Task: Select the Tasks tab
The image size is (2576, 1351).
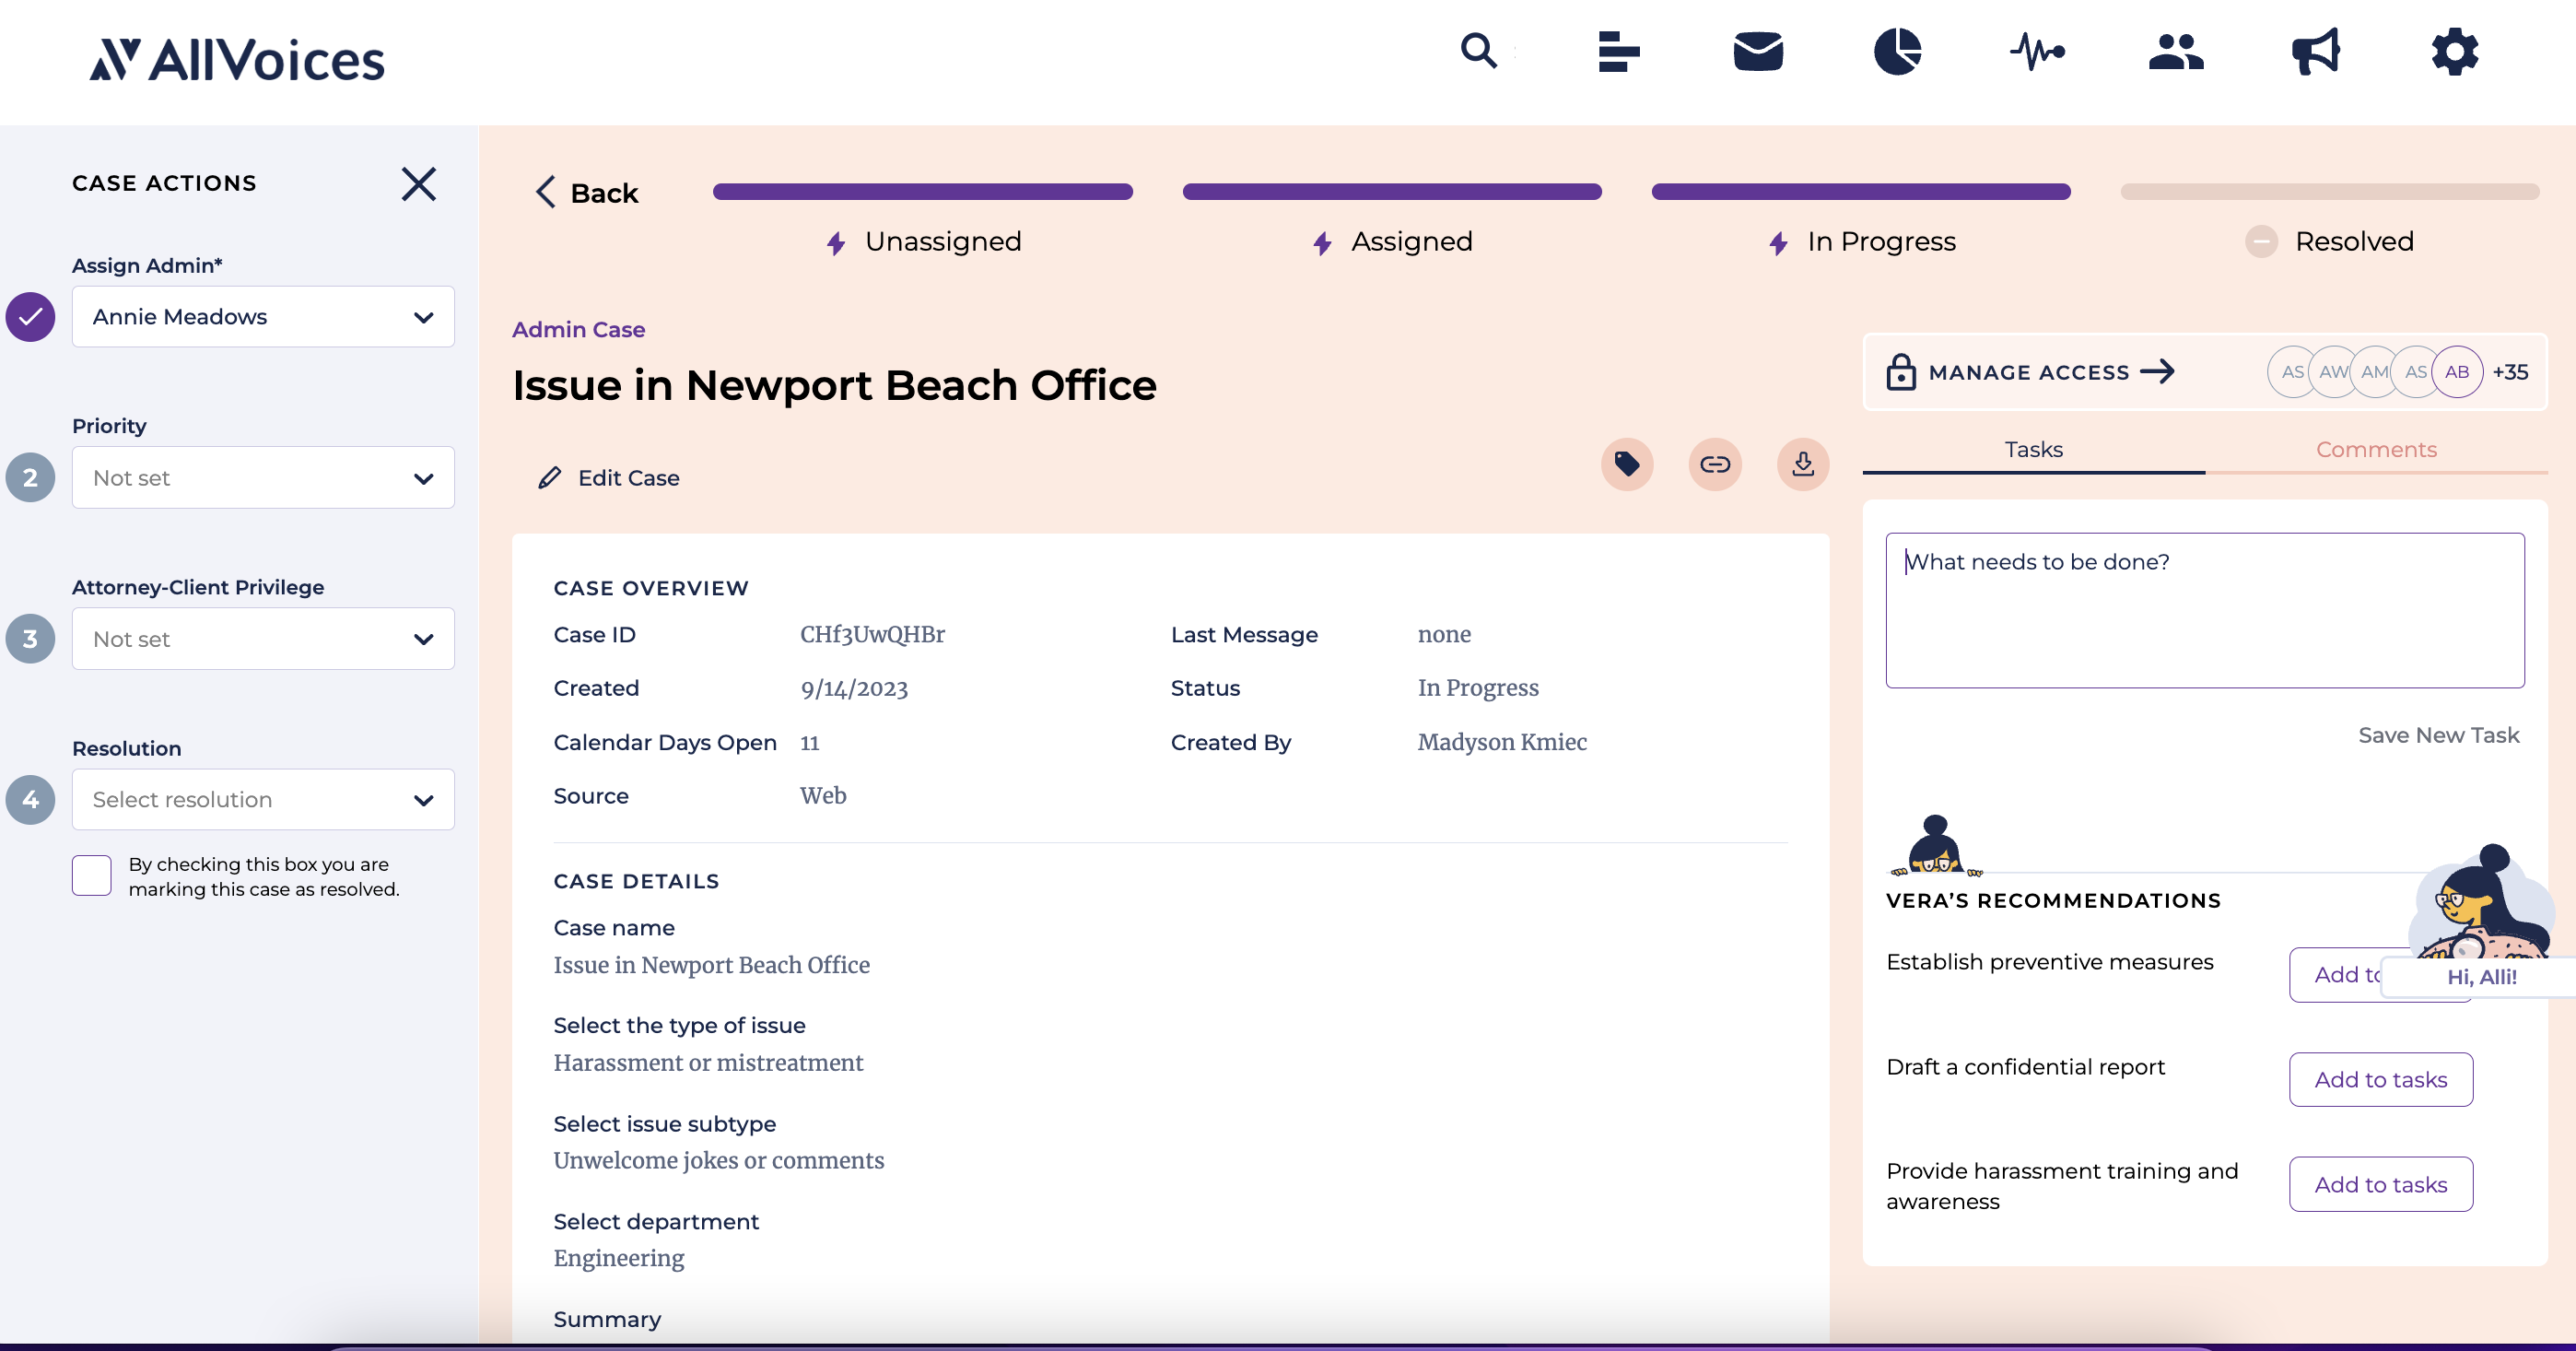Action: point(2033,450)
